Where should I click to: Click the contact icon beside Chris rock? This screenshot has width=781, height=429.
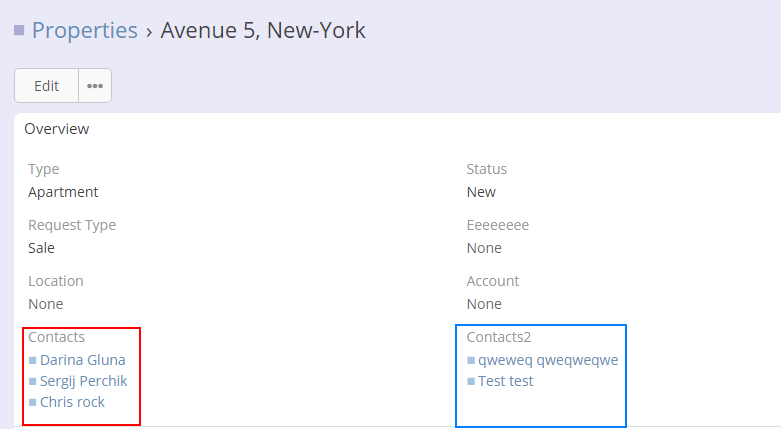pos(32,402)
